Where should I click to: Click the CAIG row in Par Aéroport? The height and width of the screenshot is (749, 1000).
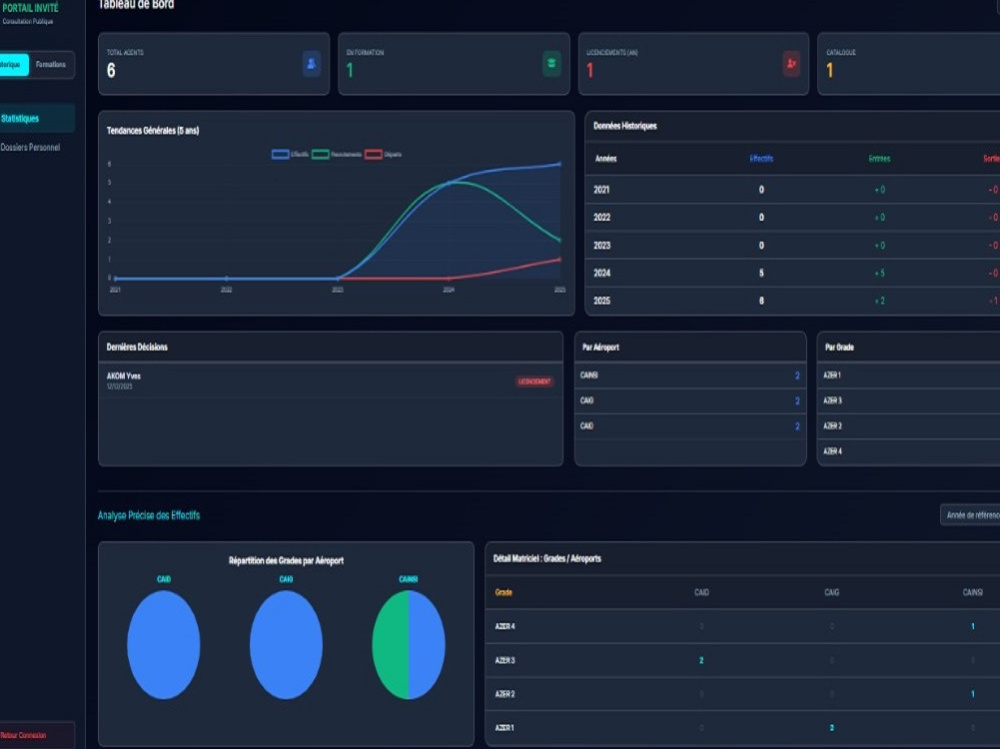pos(690,401)
